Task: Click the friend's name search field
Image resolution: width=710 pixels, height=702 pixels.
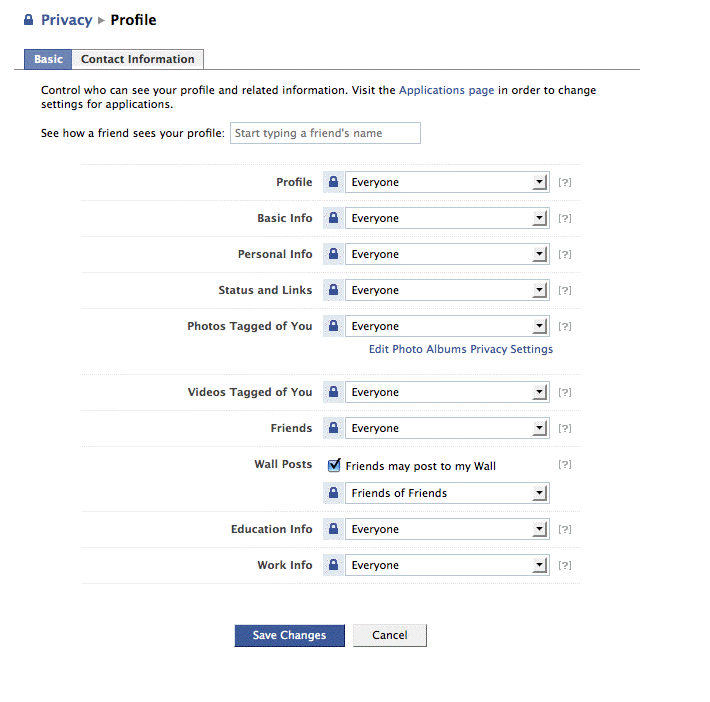Action: [325, 134]
